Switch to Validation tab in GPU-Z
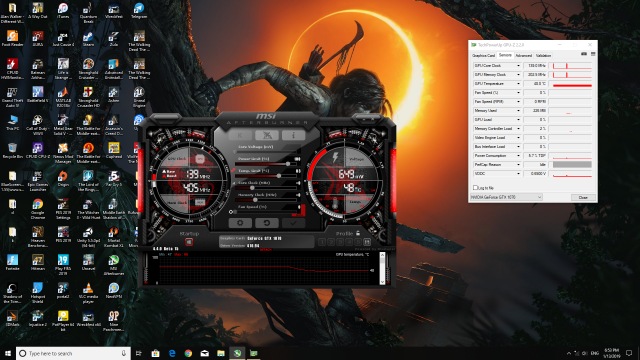 tap(543, 55)
